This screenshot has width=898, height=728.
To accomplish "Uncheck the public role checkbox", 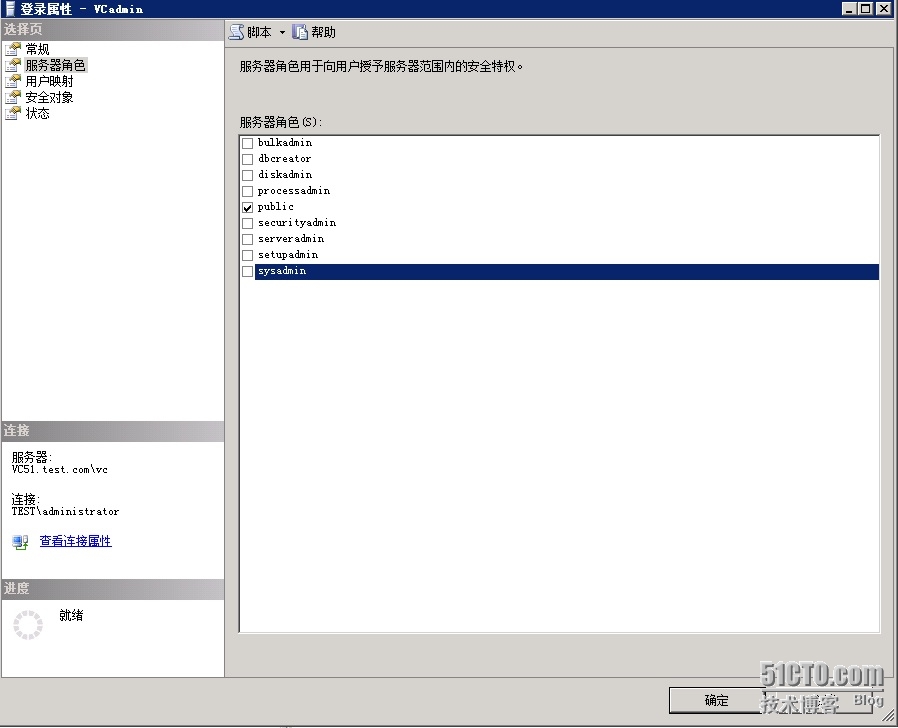I will (x=247, y=207).
